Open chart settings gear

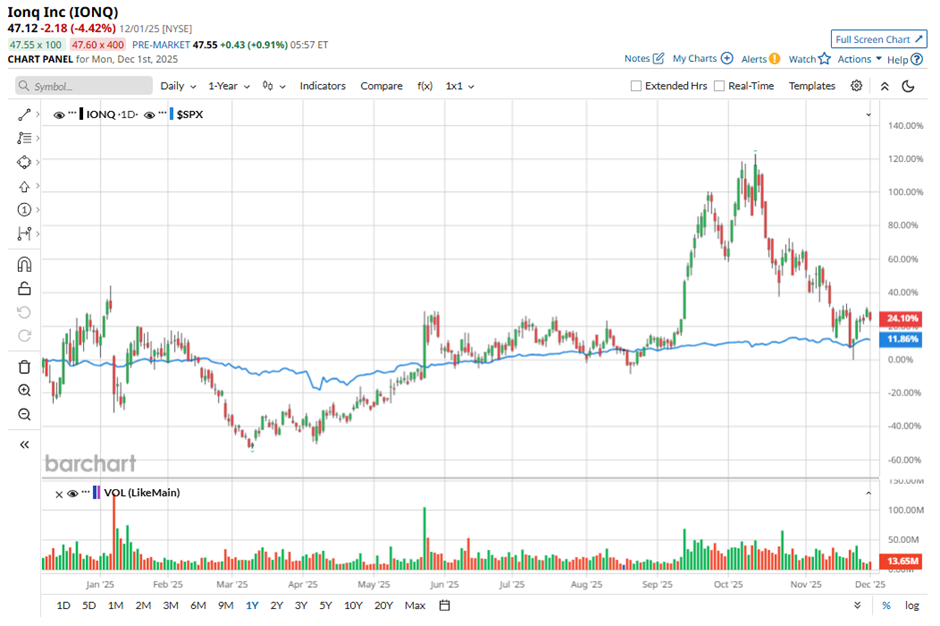[x=857, y=86]
